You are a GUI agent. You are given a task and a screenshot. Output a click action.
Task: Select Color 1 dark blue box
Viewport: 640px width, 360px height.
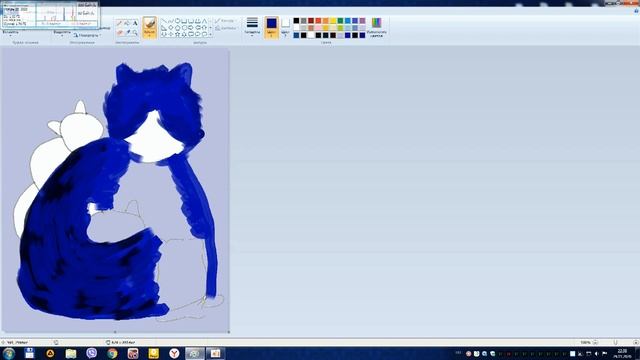pos(271,27)
